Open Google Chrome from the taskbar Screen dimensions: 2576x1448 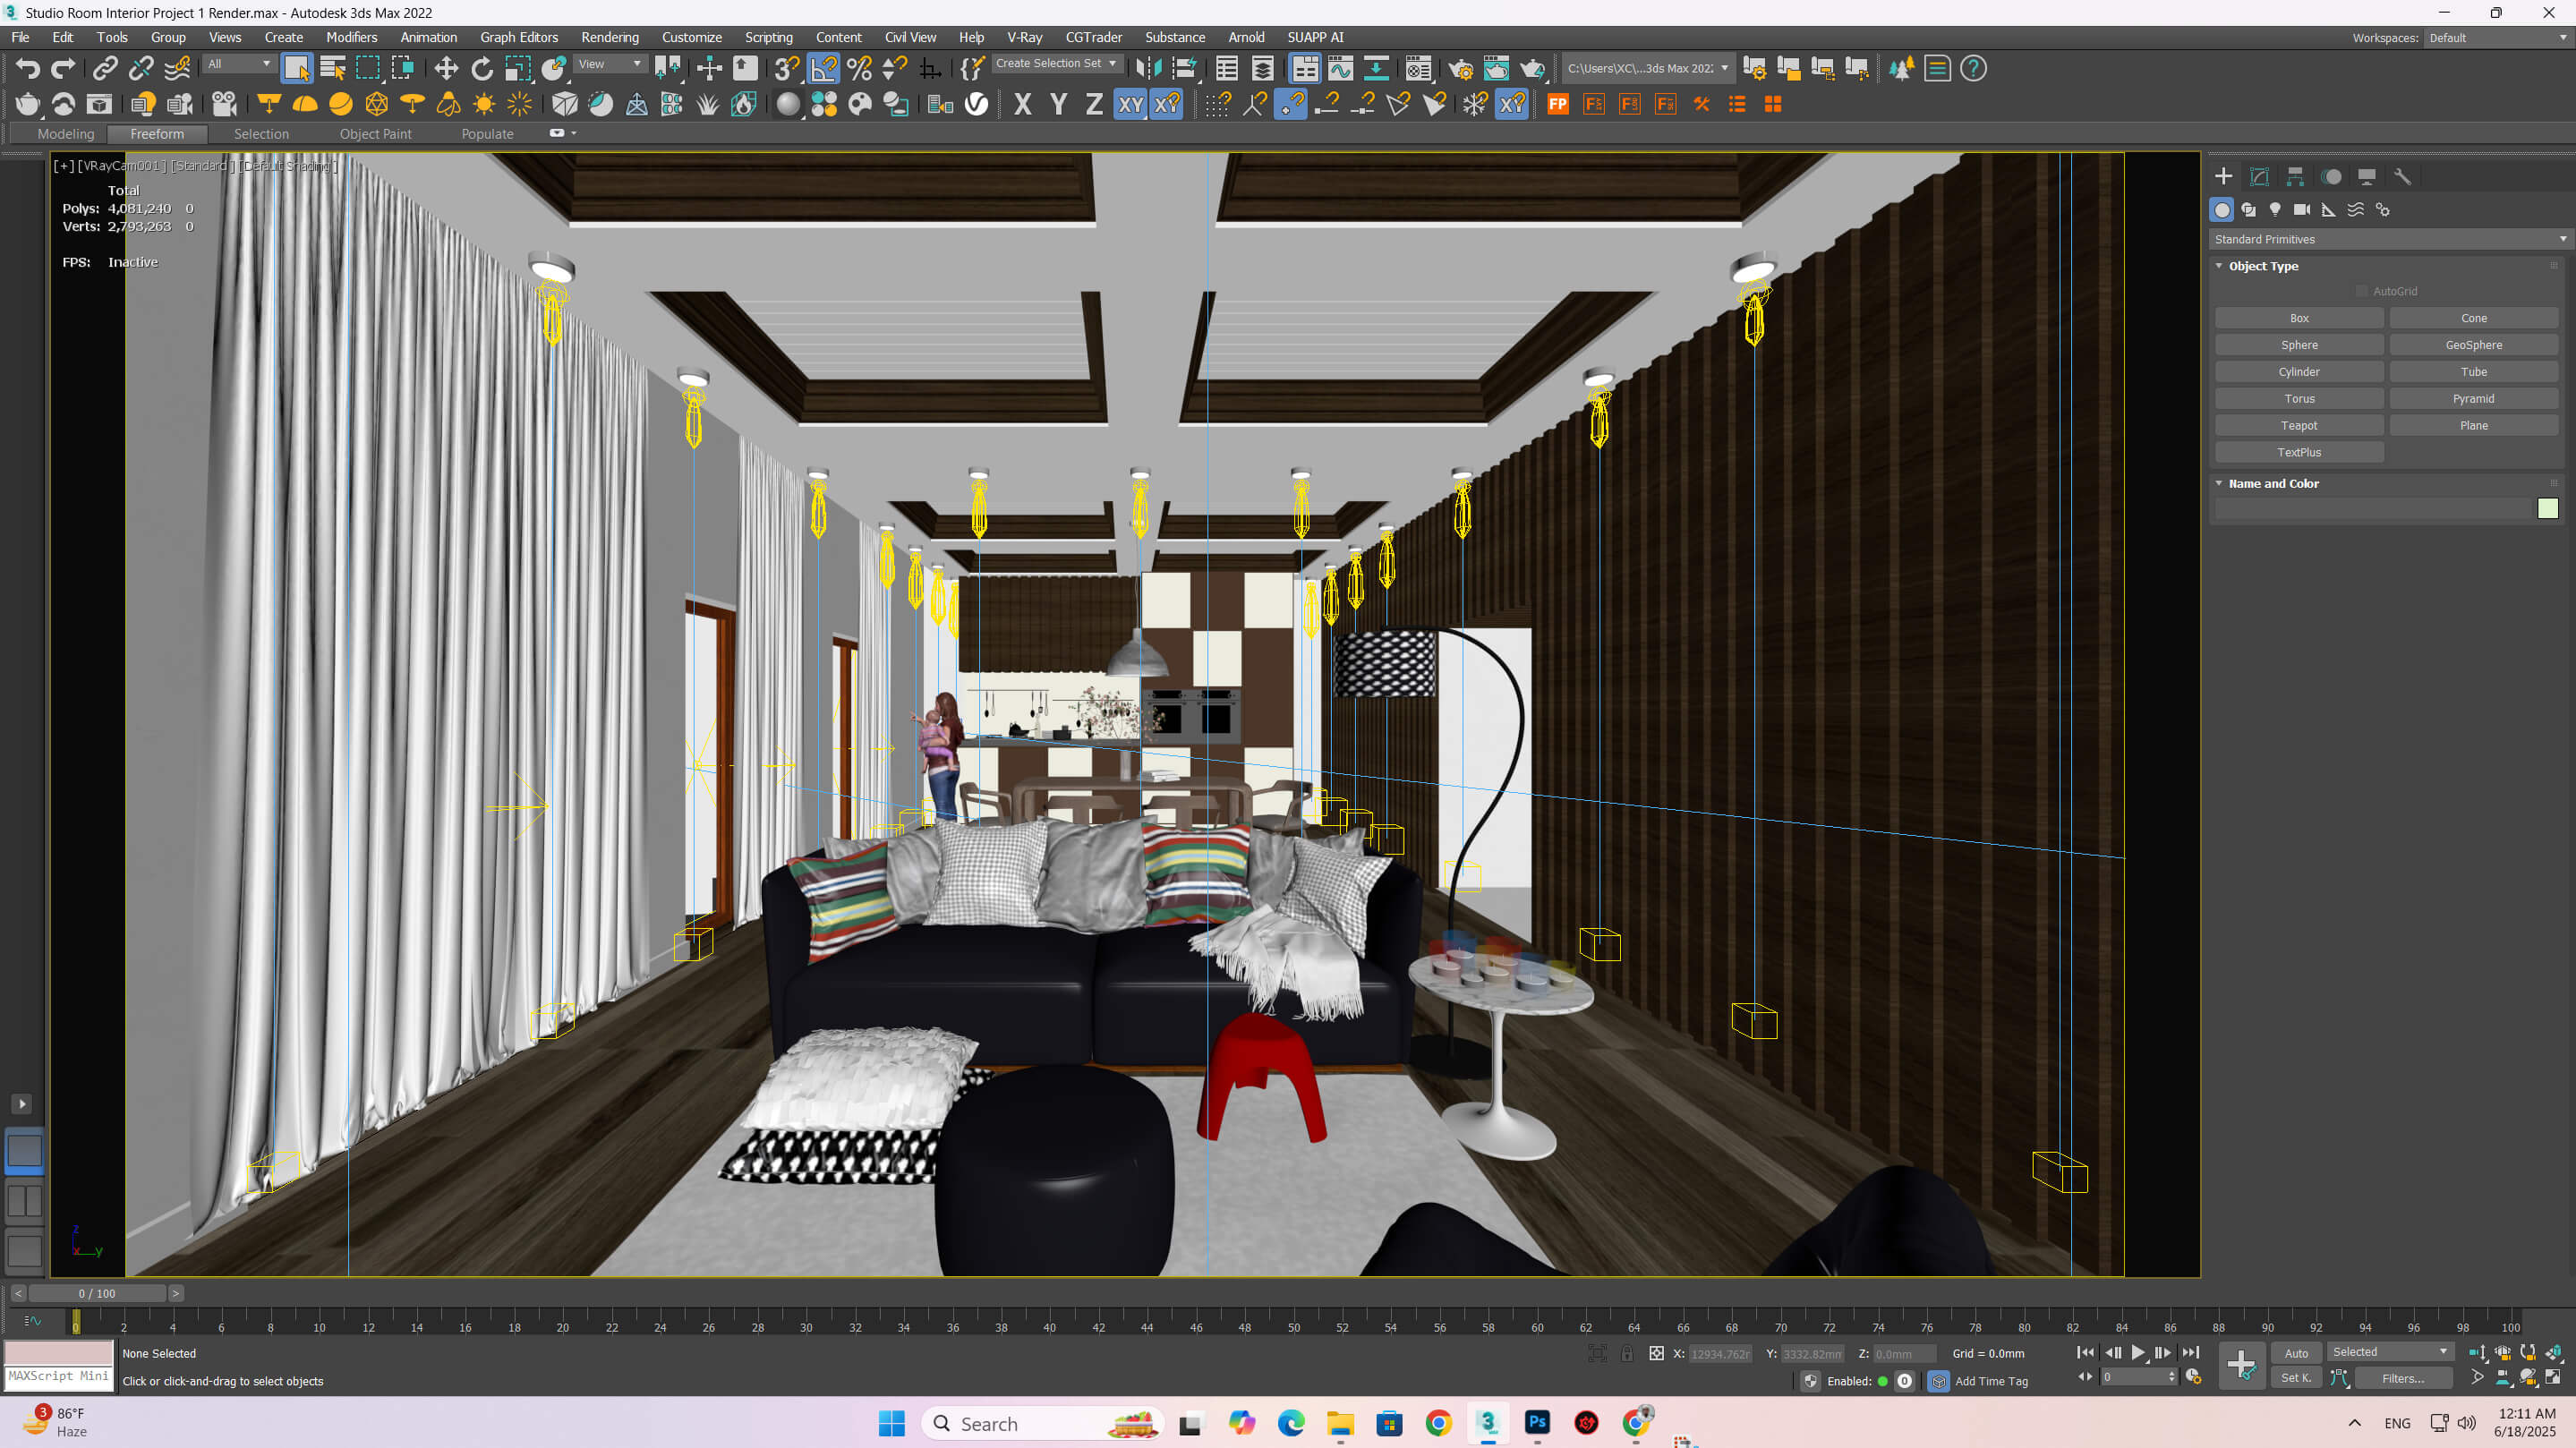point(1439,1422)
